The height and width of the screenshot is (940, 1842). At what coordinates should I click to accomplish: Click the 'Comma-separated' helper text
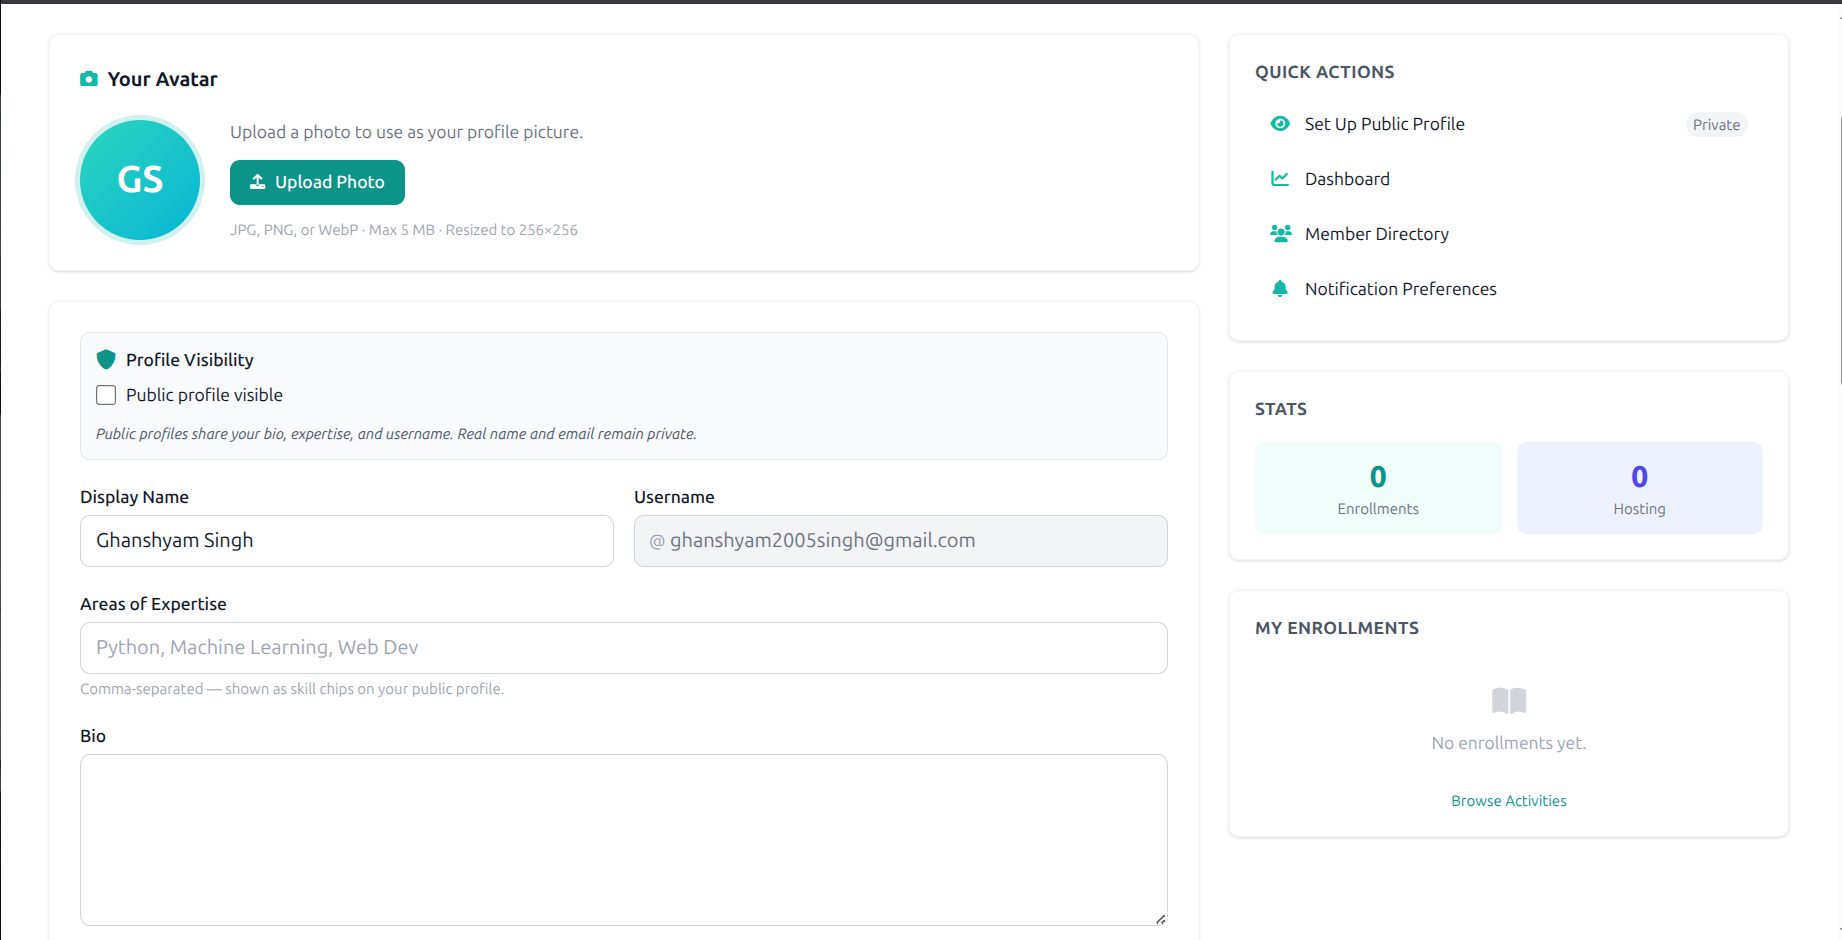pos(292,689)
